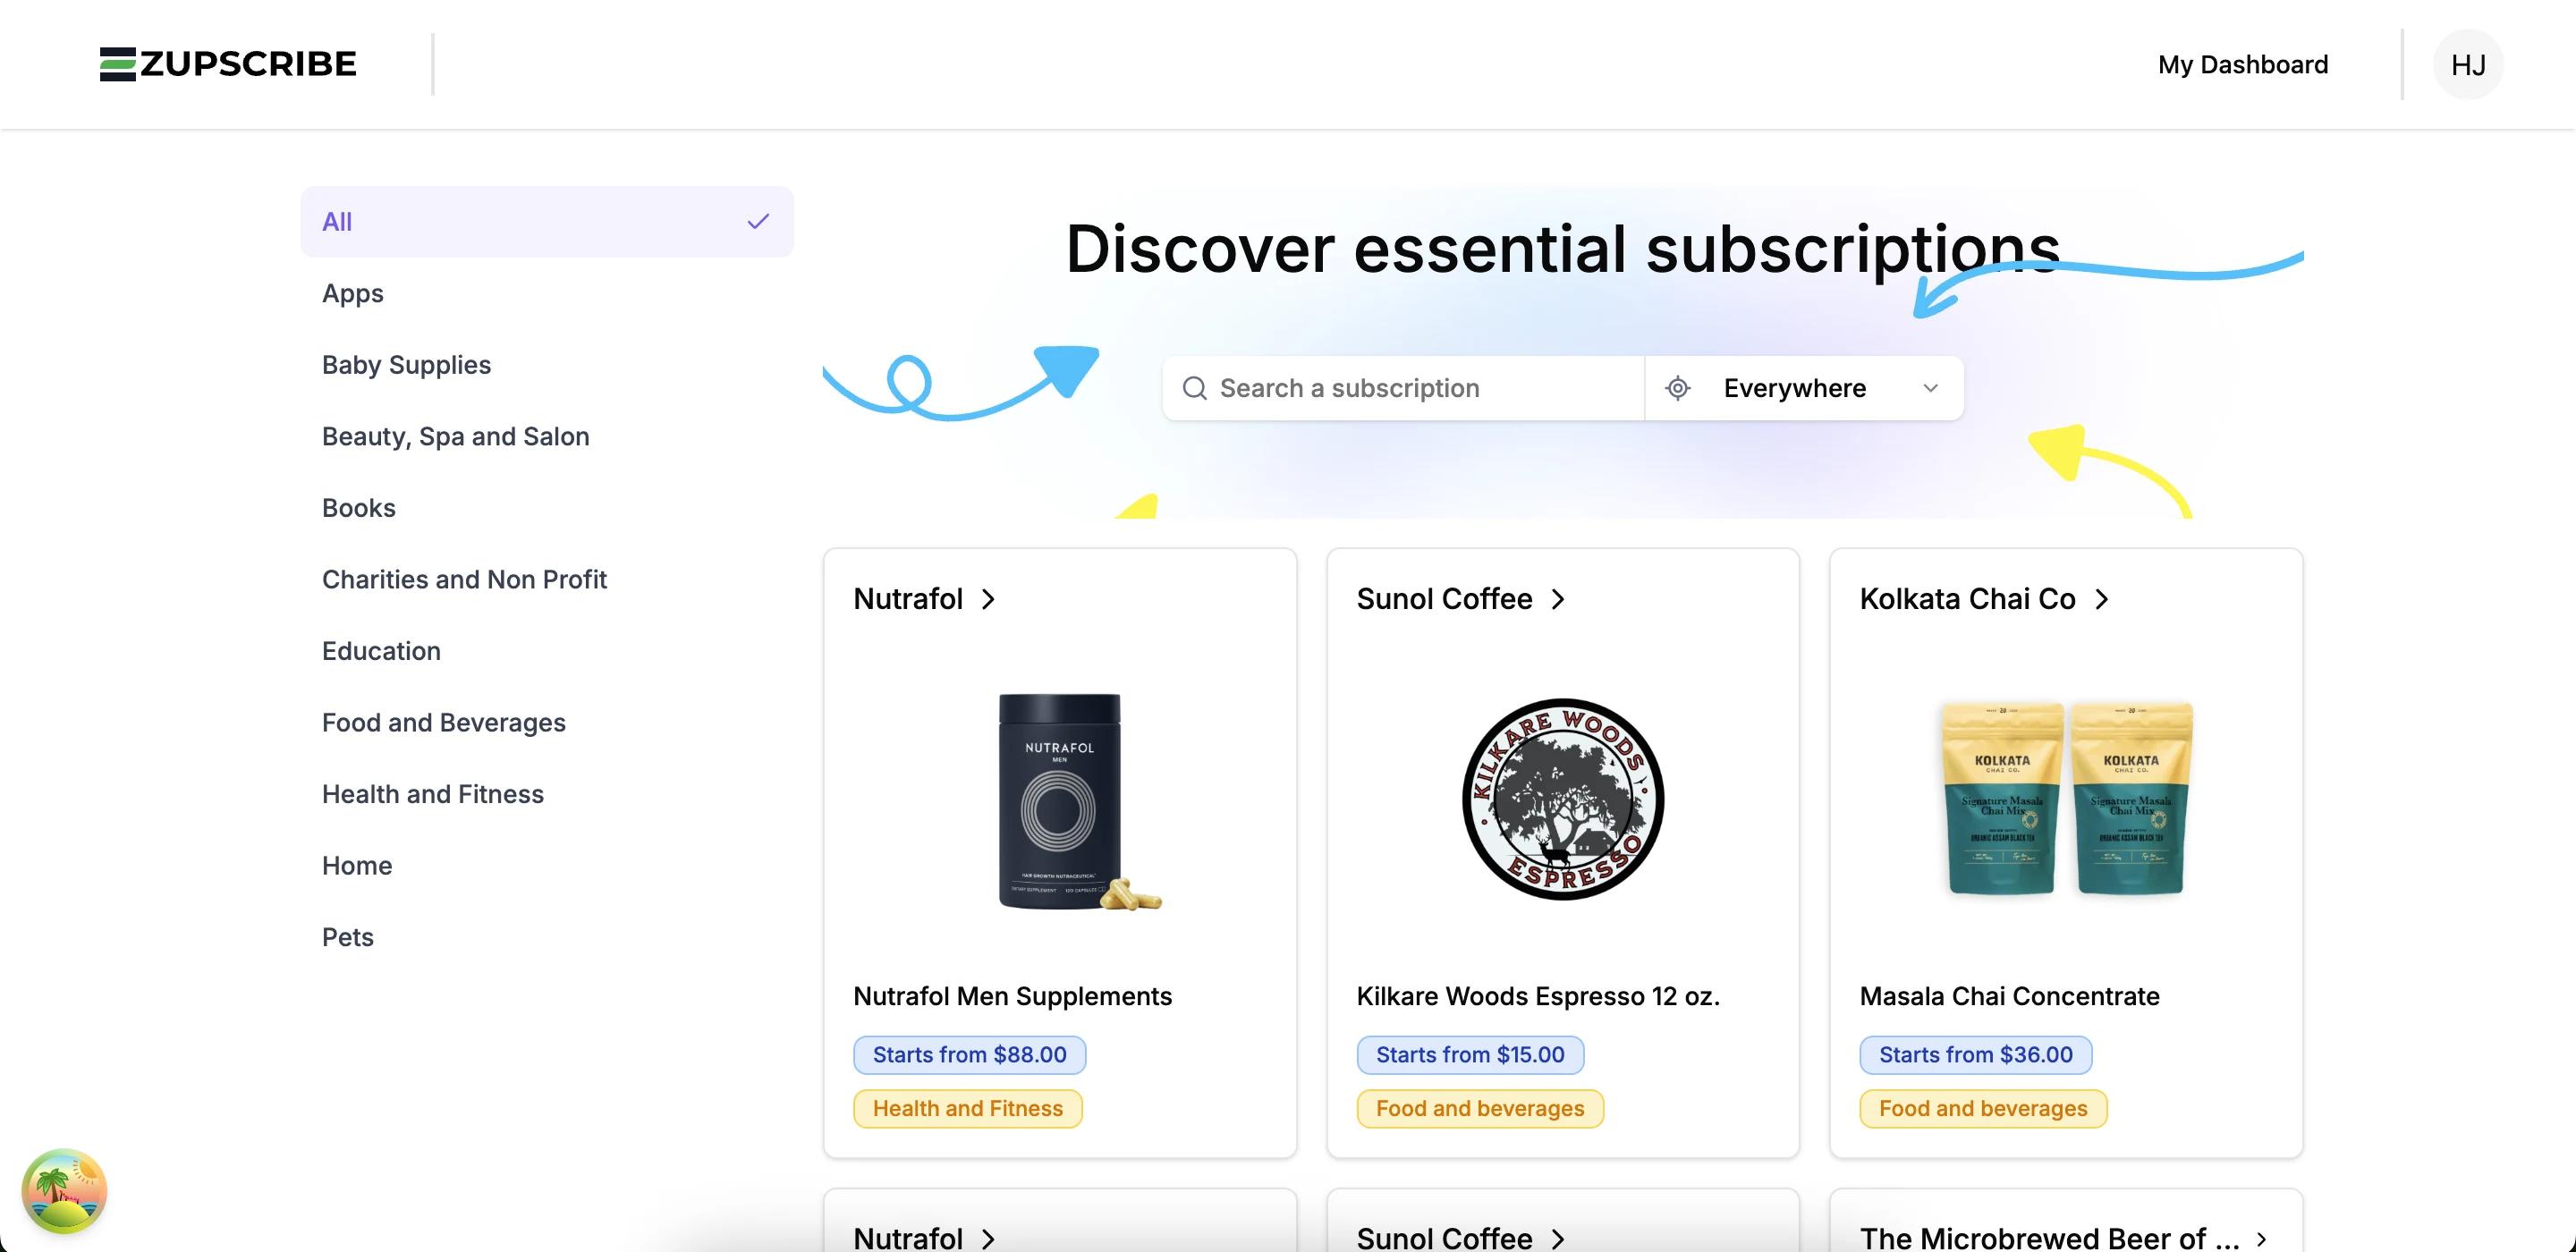Filter by Baby Supplies category
Screen dimensions: 2576x1252
tap(406, 365)
